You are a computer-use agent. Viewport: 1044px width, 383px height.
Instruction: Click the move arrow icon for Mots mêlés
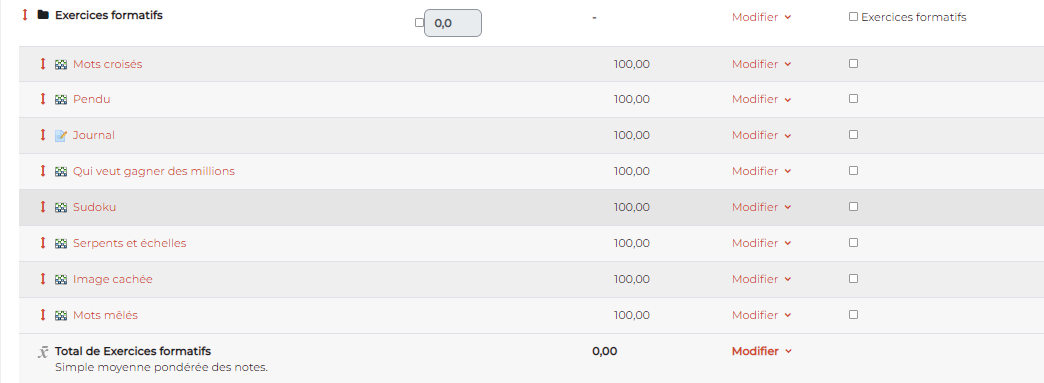click(x=43, y=314)
